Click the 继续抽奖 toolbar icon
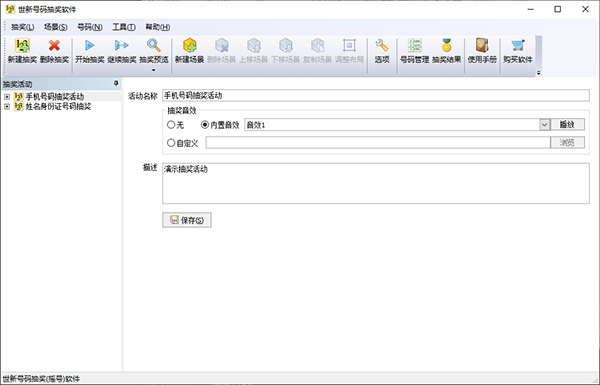The image size is (600, 385). (x=122, y=46)
